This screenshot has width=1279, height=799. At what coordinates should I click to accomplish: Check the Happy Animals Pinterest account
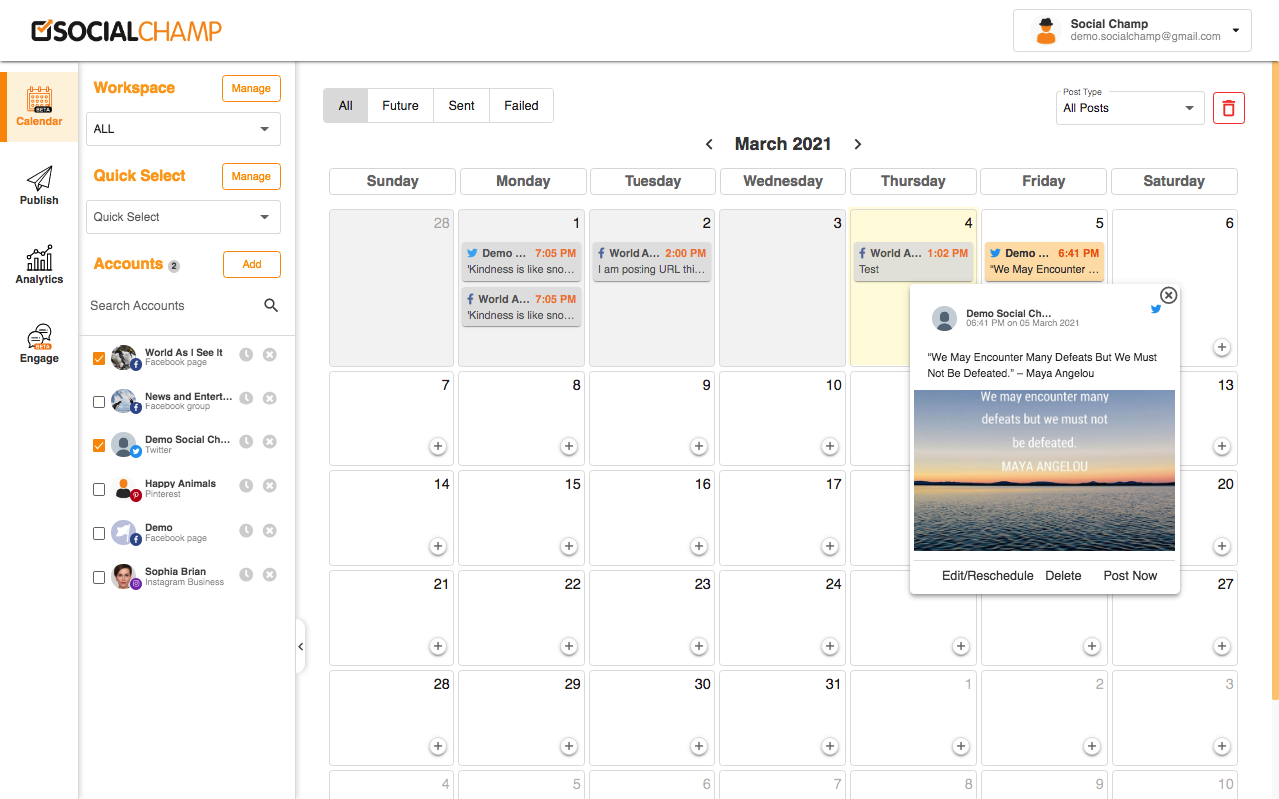pyautogui.click(x=99, y=490)
